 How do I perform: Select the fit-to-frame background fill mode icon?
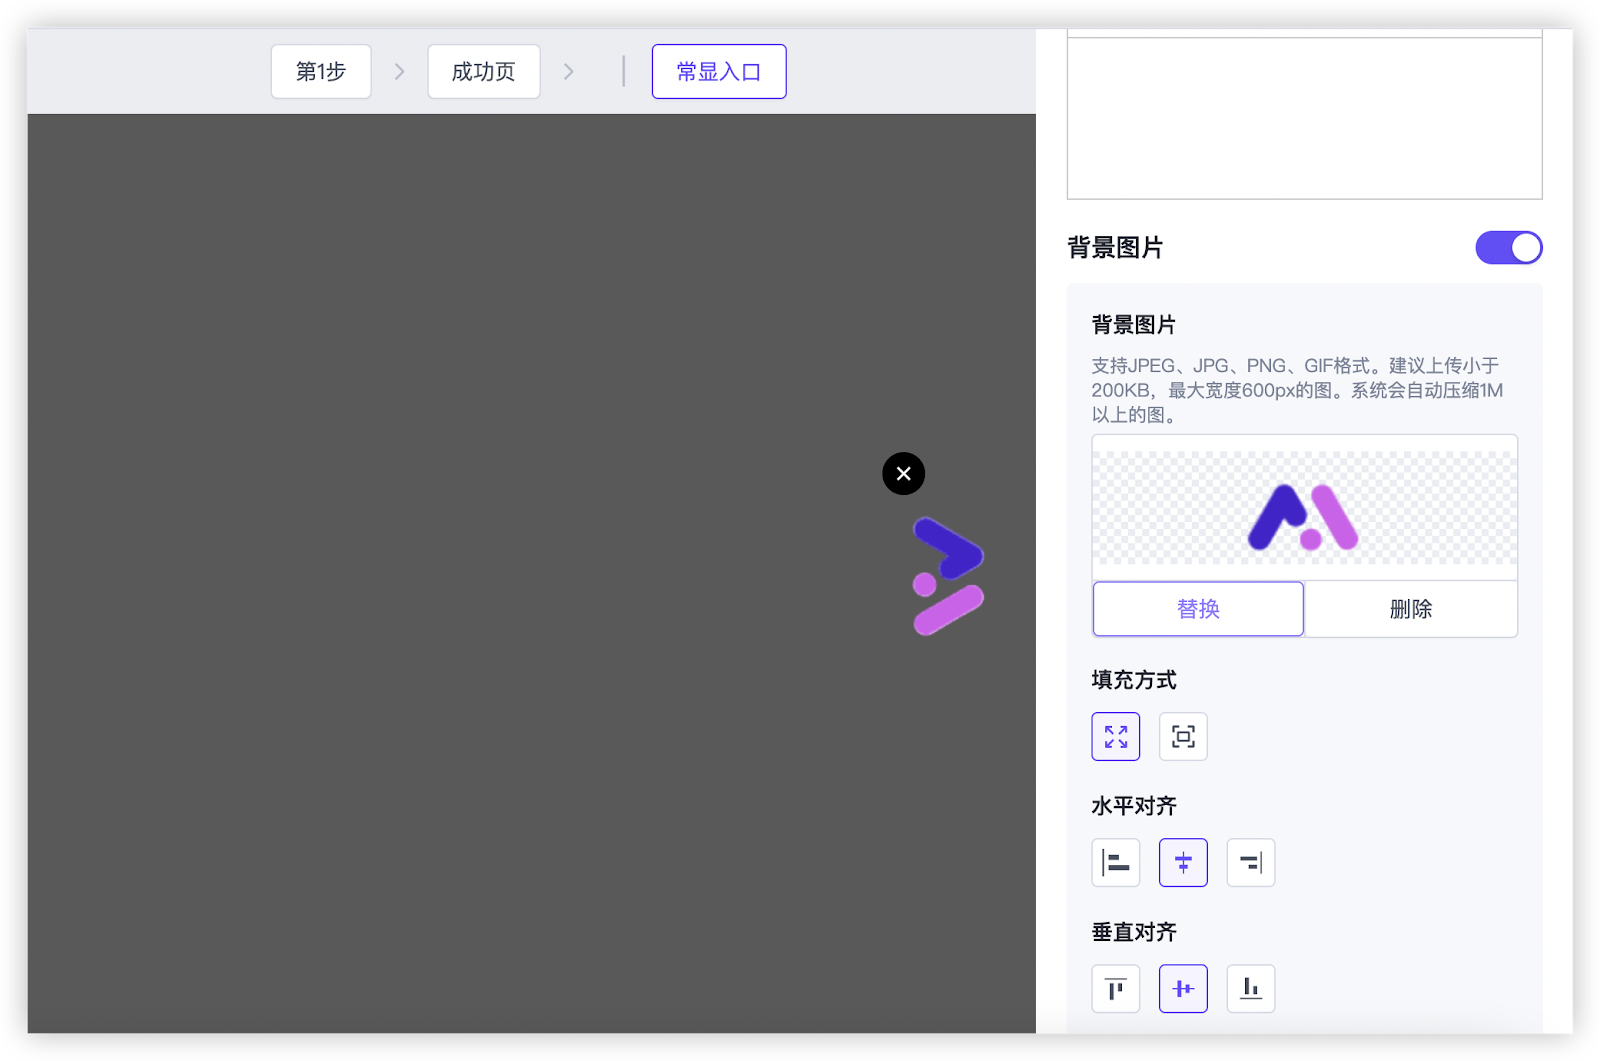click(x=1183, y=737)
